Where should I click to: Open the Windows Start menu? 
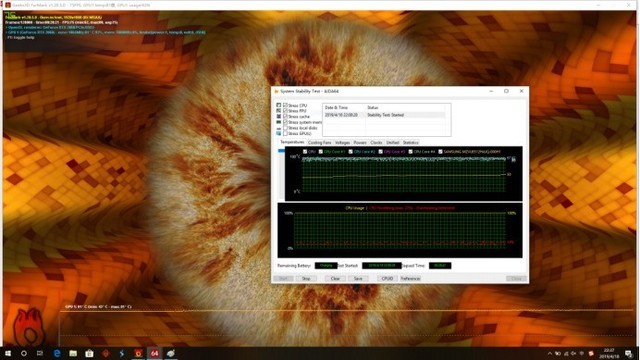click(x=8, y=353)
